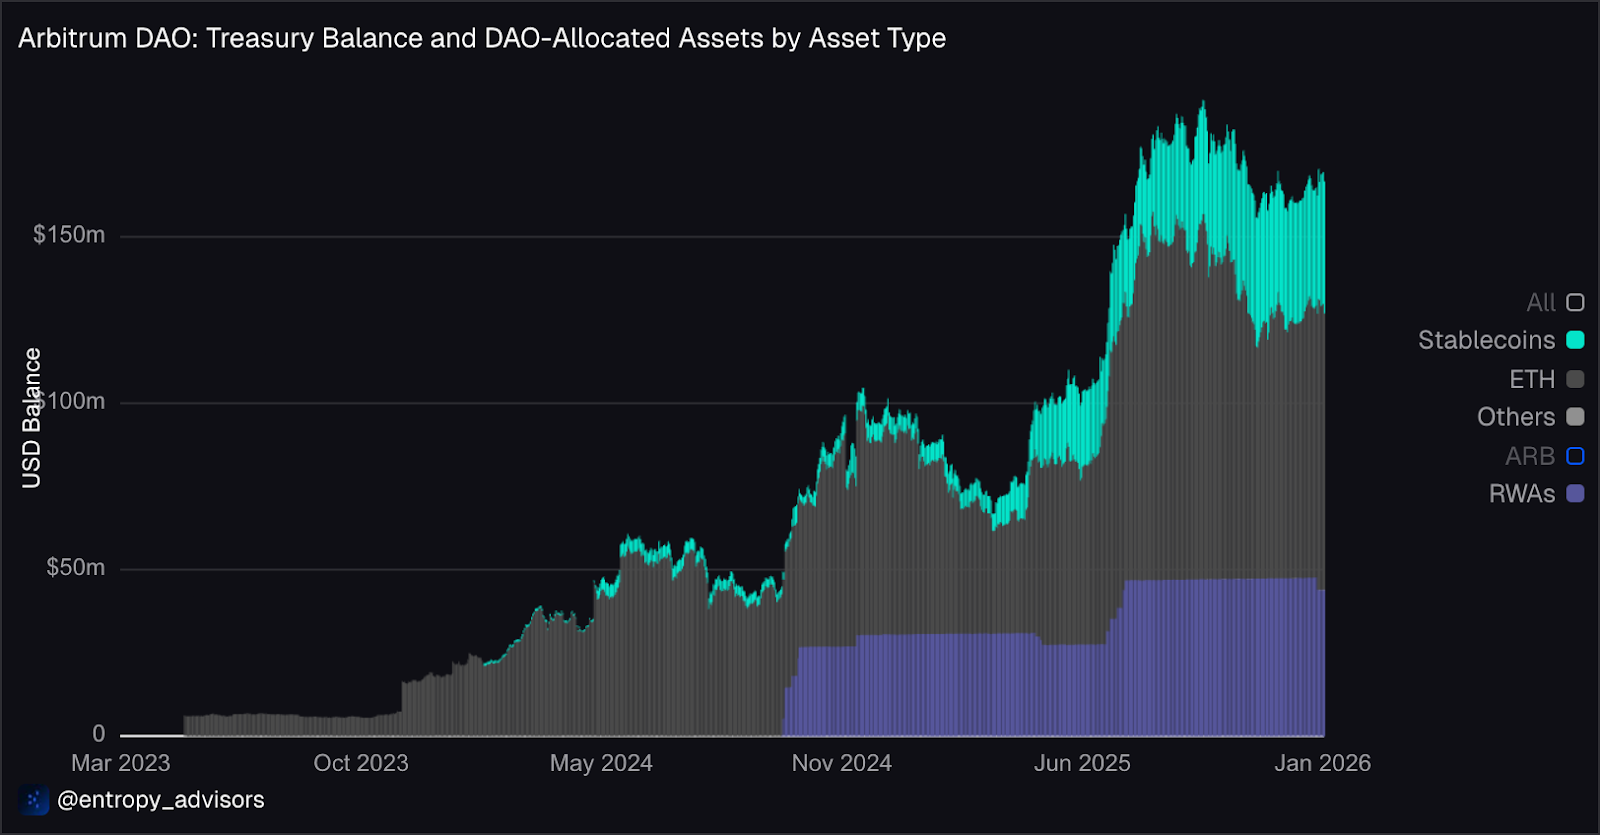Select the Stablecoins legend label
The height and width of the screenshot is (835, 1600).
(x=1486, y=340)
